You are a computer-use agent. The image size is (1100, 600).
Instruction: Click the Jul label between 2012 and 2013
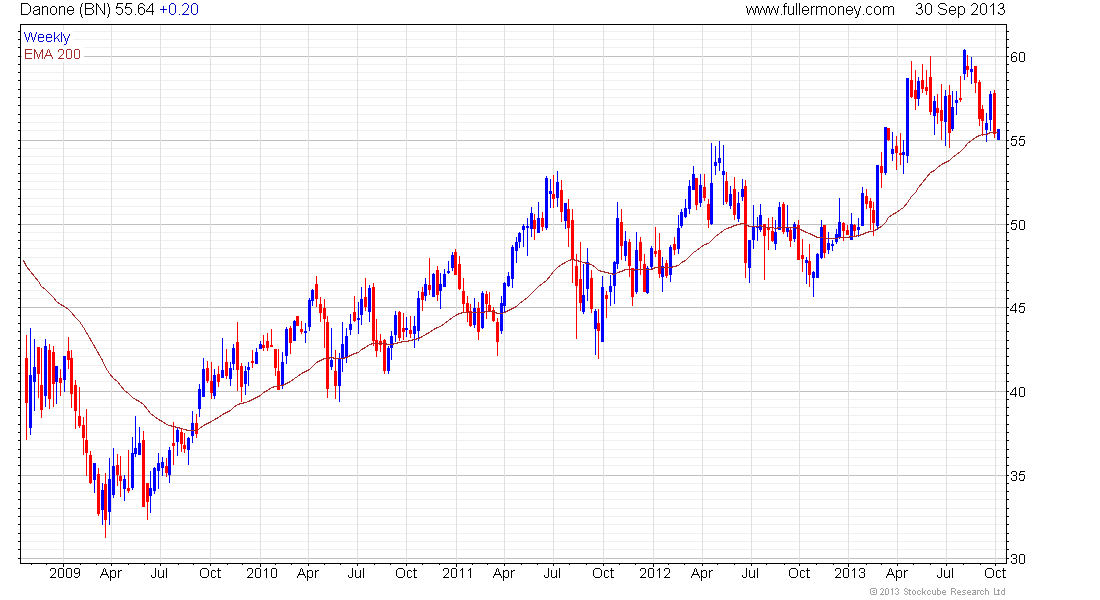tap(750, 573)
